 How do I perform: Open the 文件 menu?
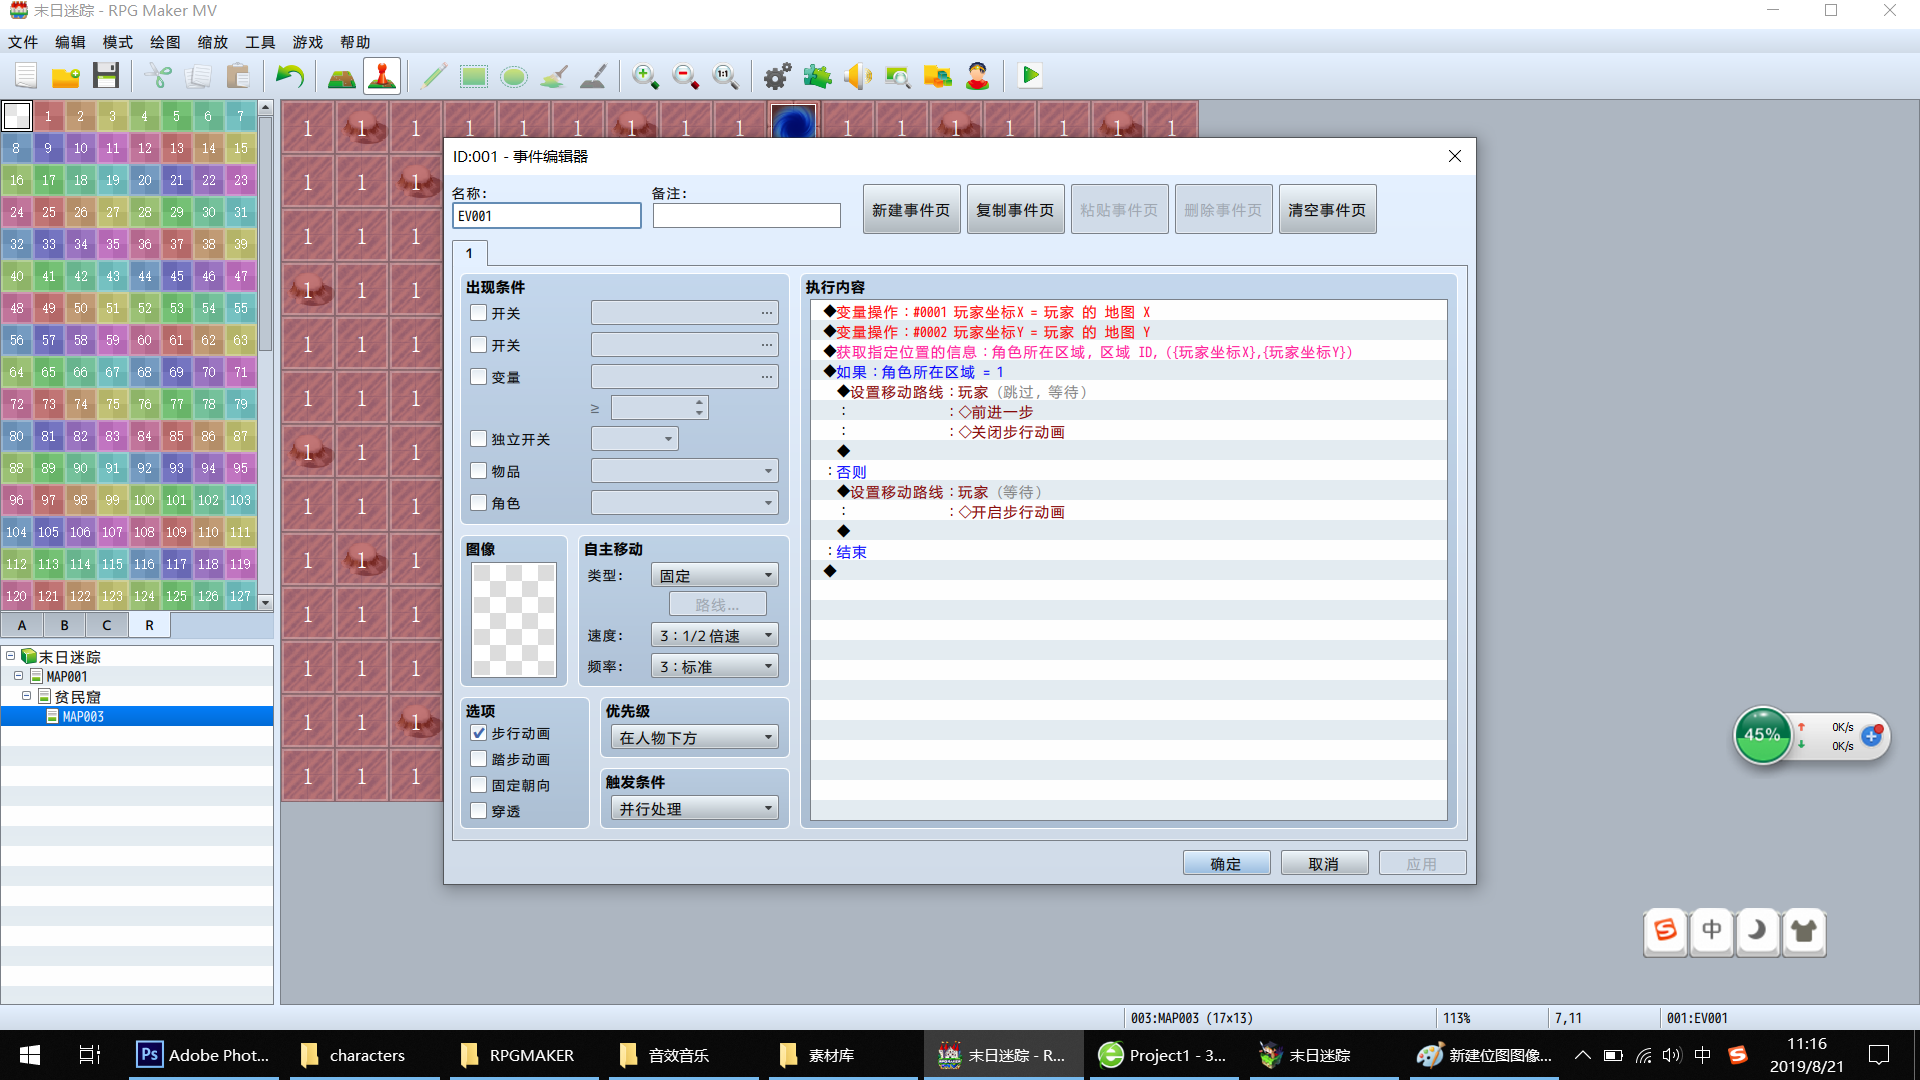tap(23, 42)
